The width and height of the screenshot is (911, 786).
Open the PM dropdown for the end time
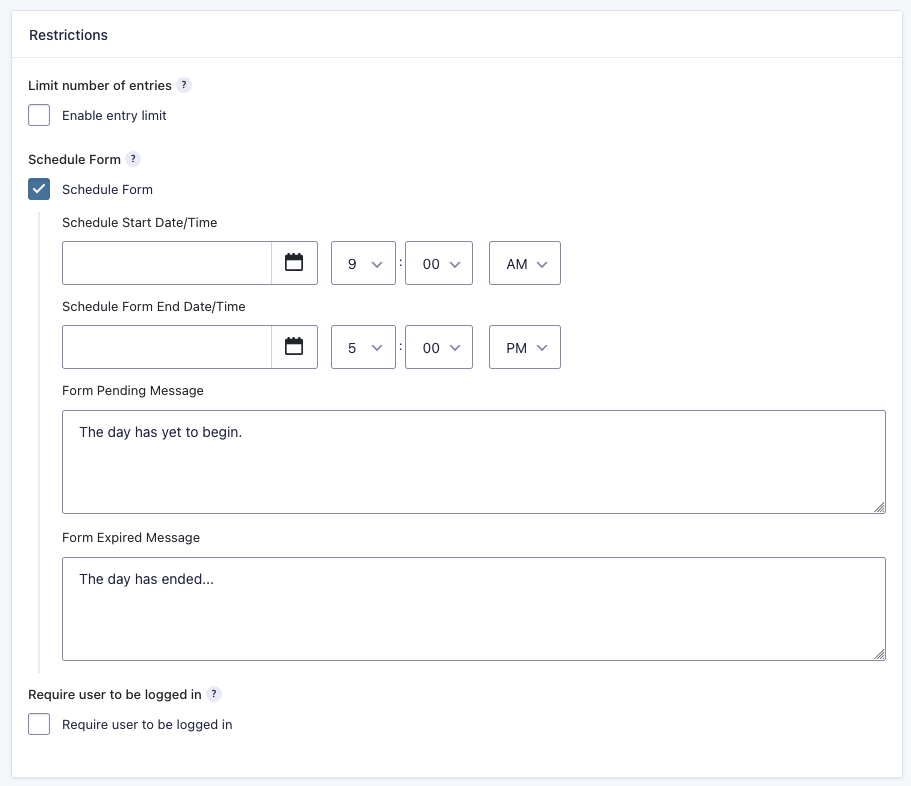[x=524, y=347]
